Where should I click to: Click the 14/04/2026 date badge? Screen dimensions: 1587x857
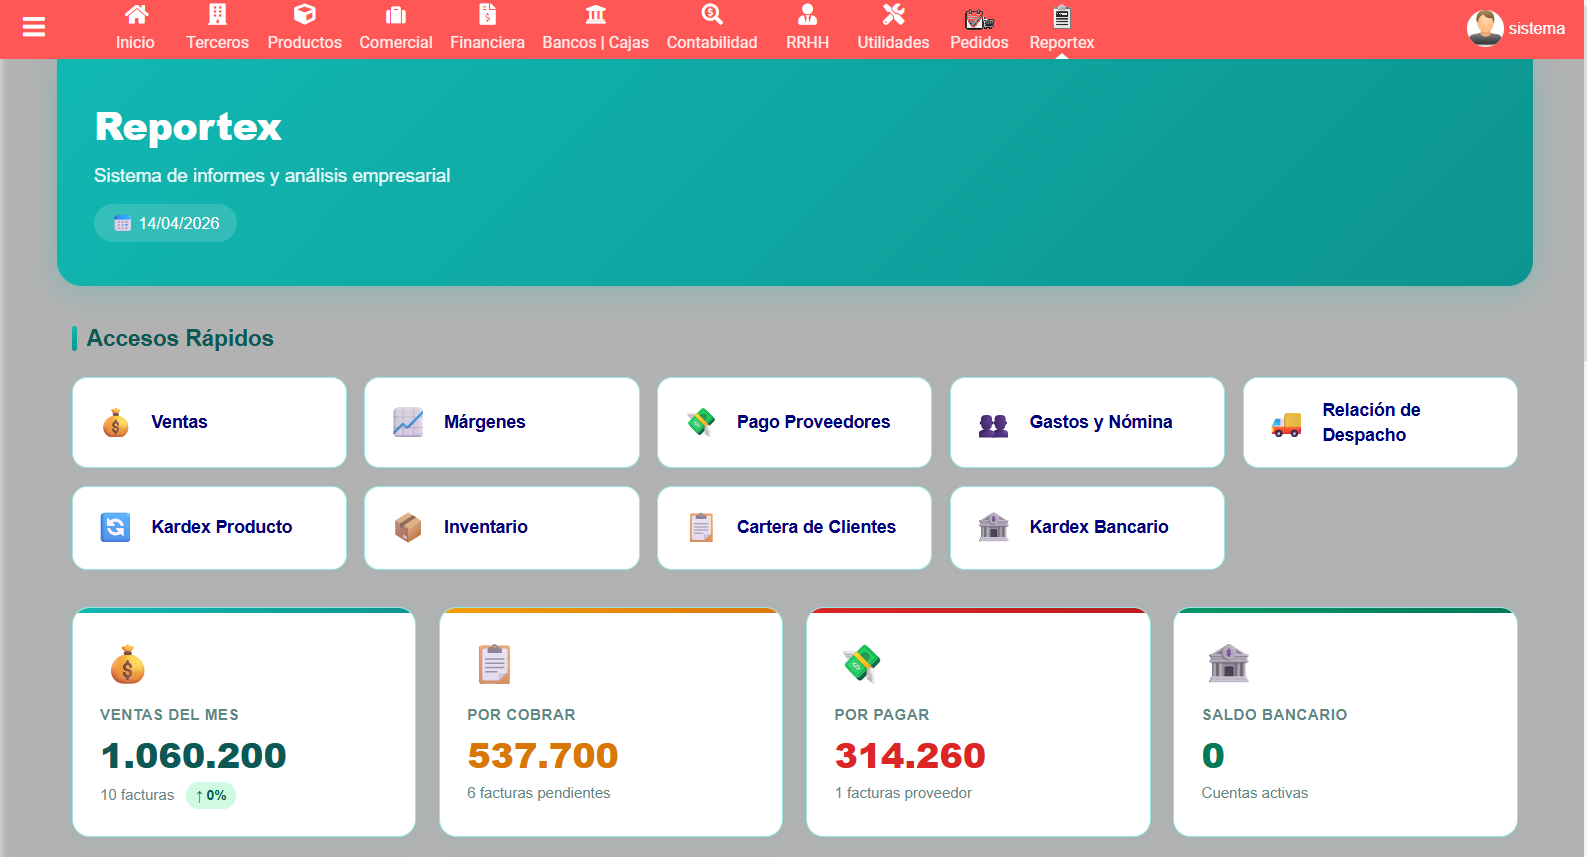click(165, 223)
